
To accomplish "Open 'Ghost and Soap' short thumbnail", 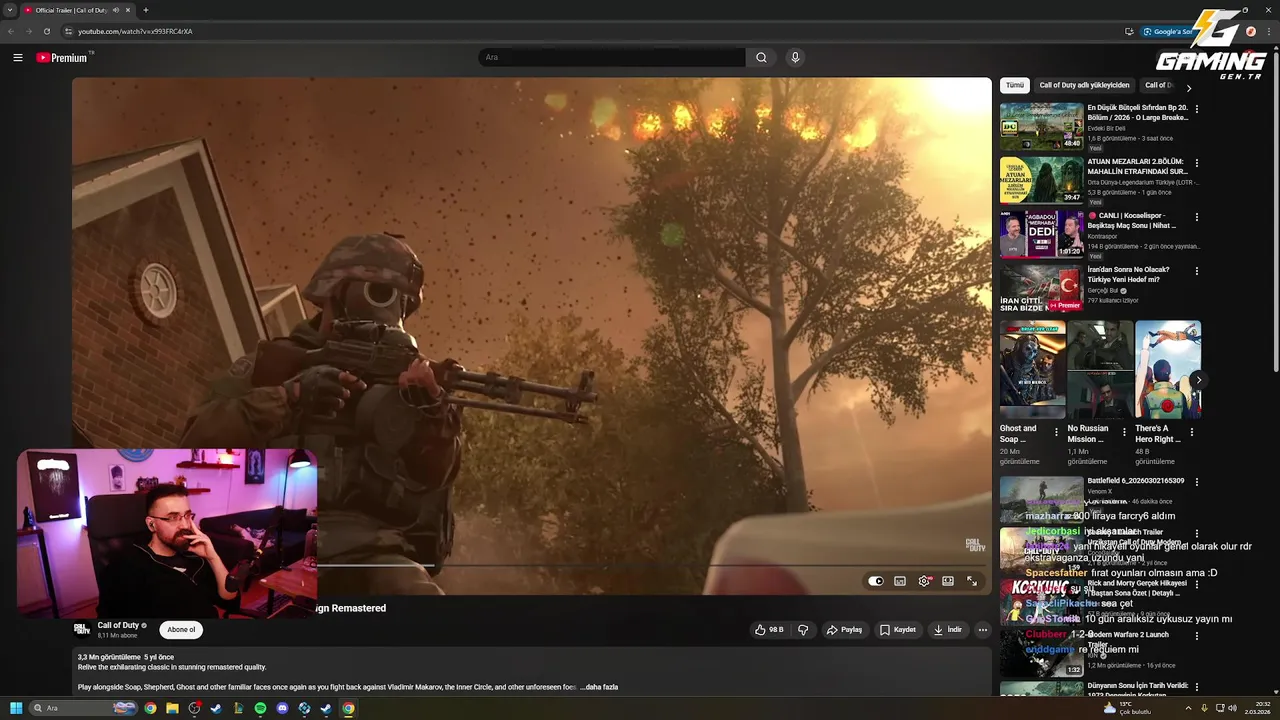I will 1032,369.
